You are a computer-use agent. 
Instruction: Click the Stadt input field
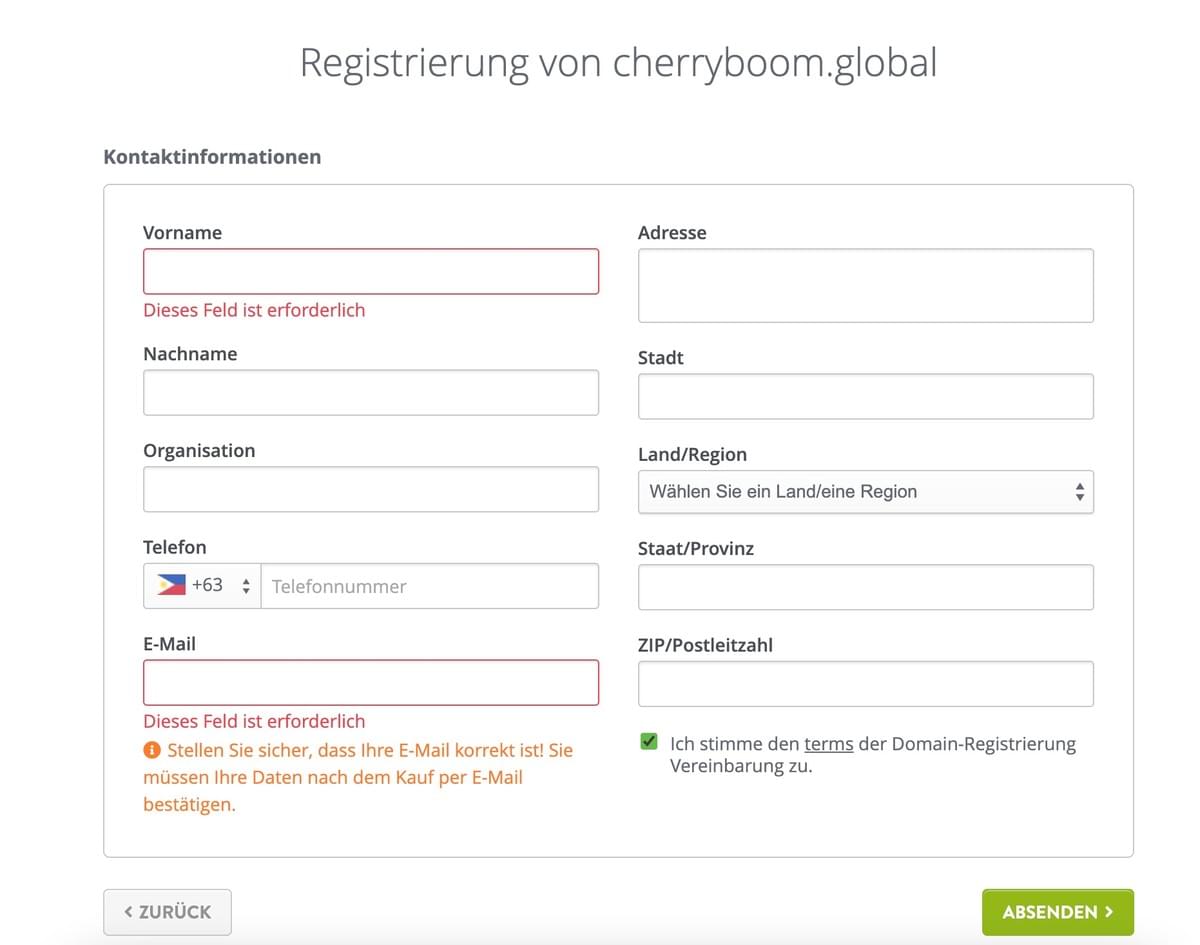tap(865, 396)
